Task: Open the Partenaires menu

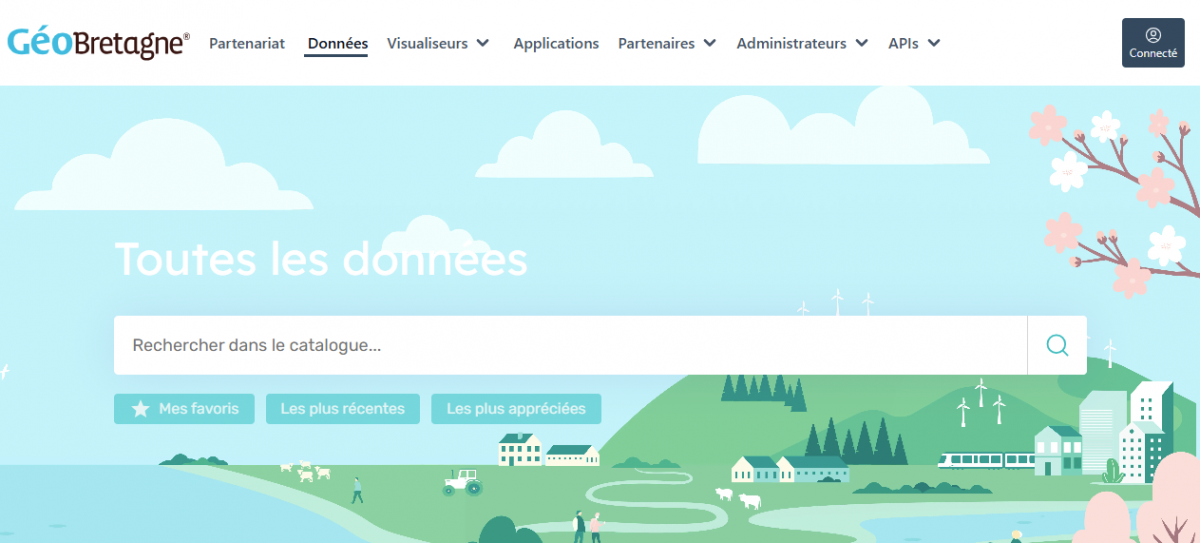Action: click(x=656, y=43)
